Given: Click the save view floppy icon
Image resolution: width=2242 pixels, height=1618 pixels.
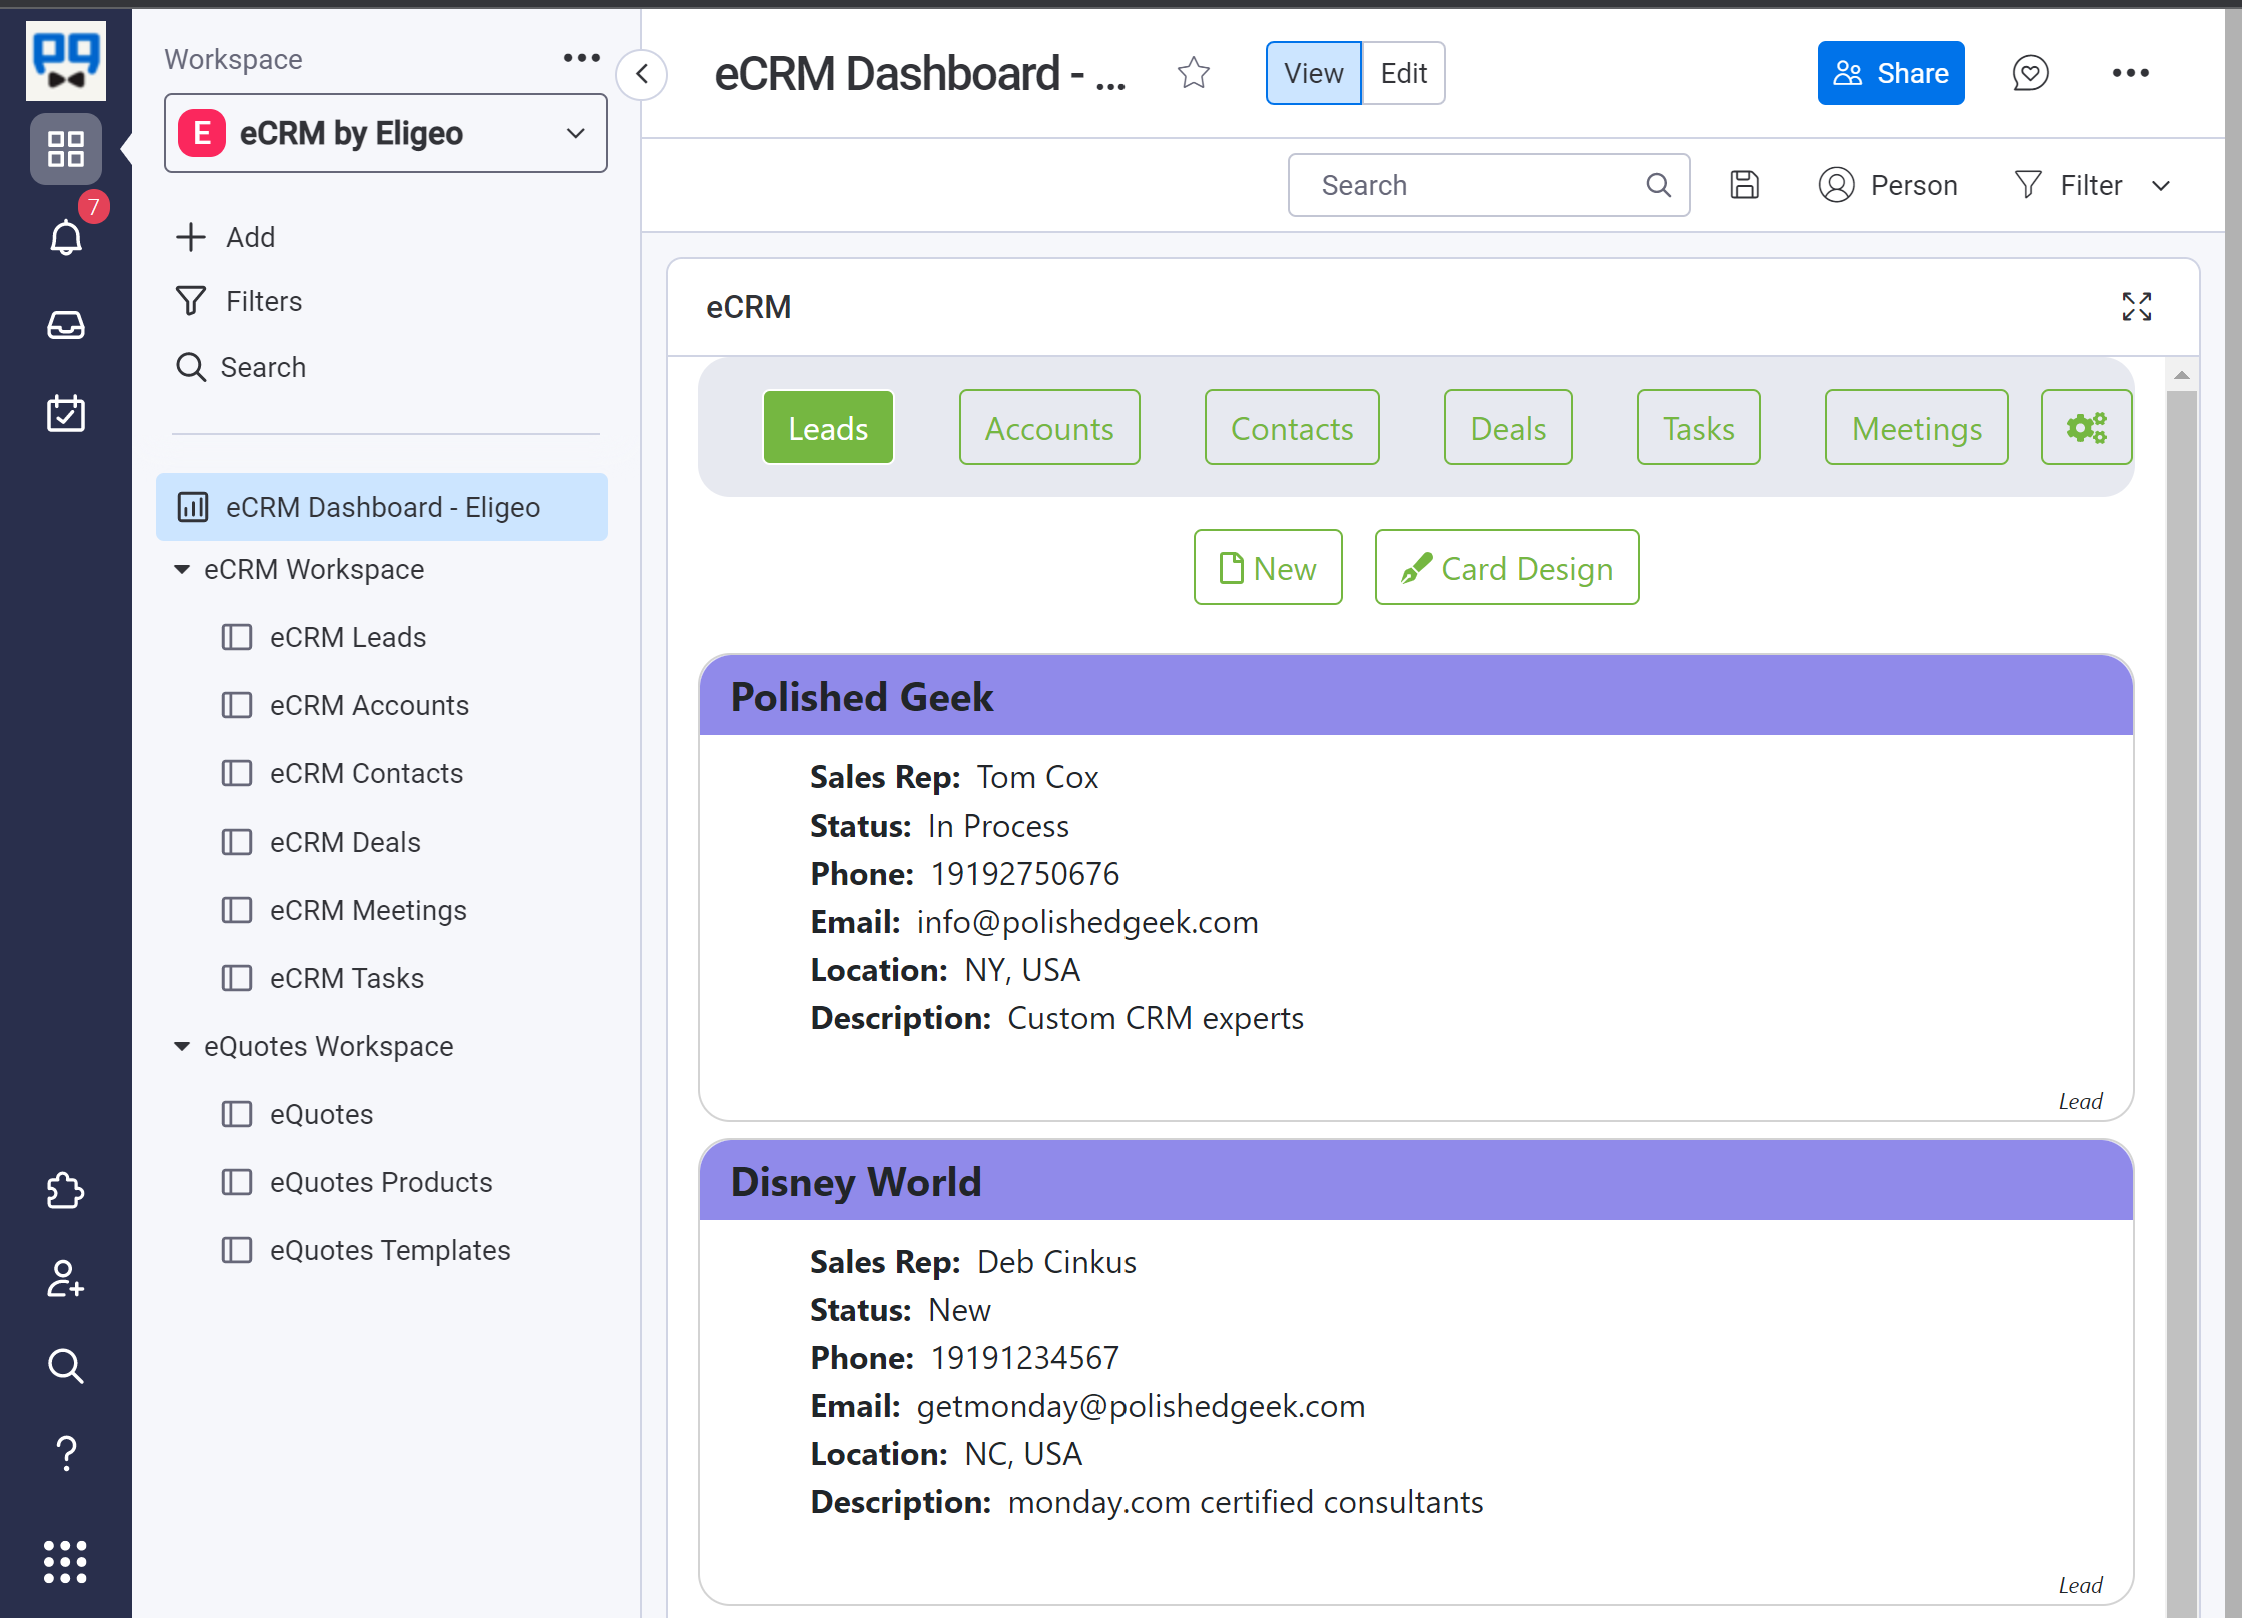Looking at the screenshot, I should click(1744, 185).
